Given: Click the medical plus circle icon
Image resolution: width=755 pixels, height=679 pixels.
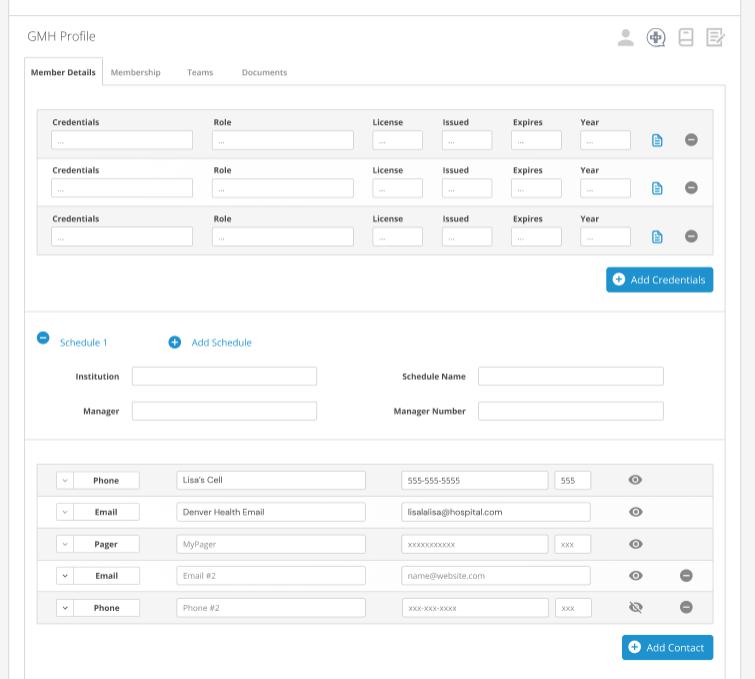Looking at the screenshot, I should tap(656, 38).
